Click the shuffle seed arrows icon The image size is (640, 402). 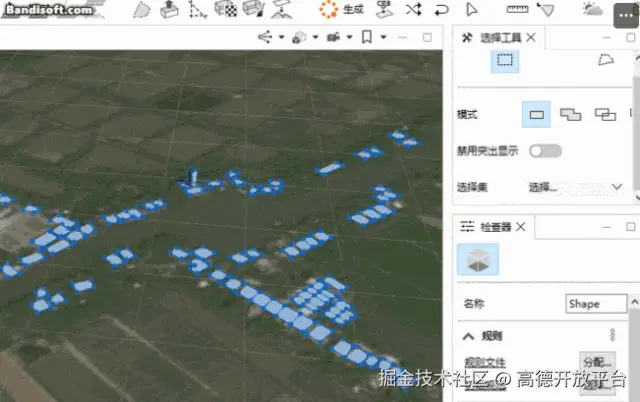413,9
